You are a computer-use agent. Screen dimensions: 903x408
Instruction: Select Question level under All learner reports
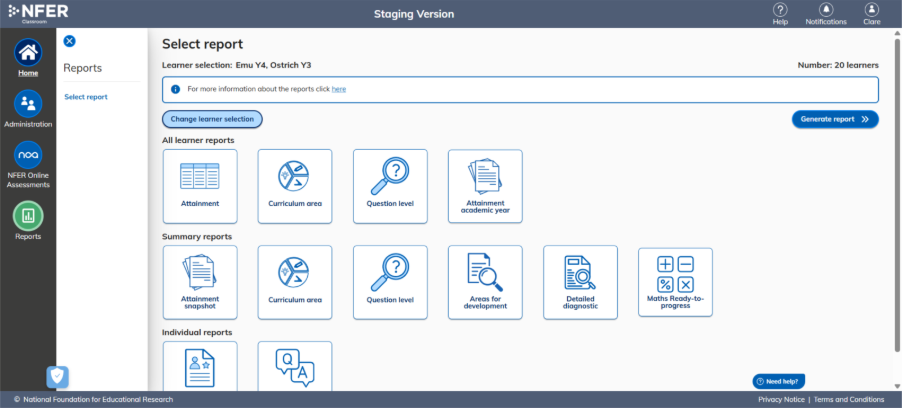tap(390, 186)
